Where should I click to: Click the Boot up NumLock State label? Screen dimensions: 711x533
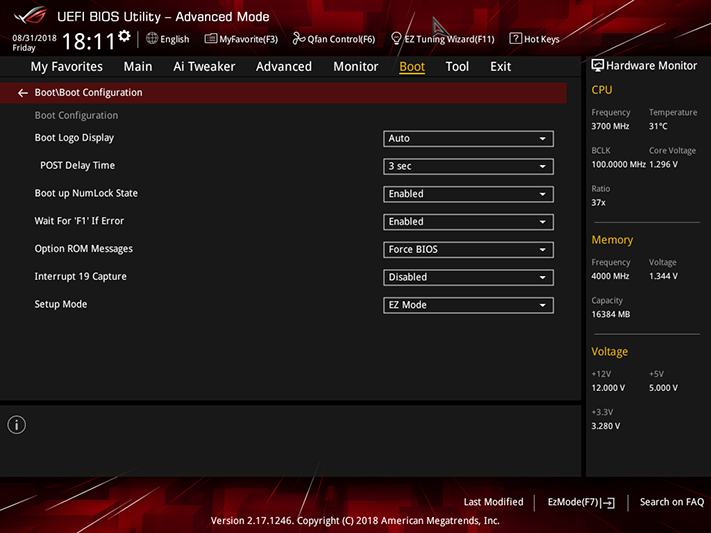(86, 193)
